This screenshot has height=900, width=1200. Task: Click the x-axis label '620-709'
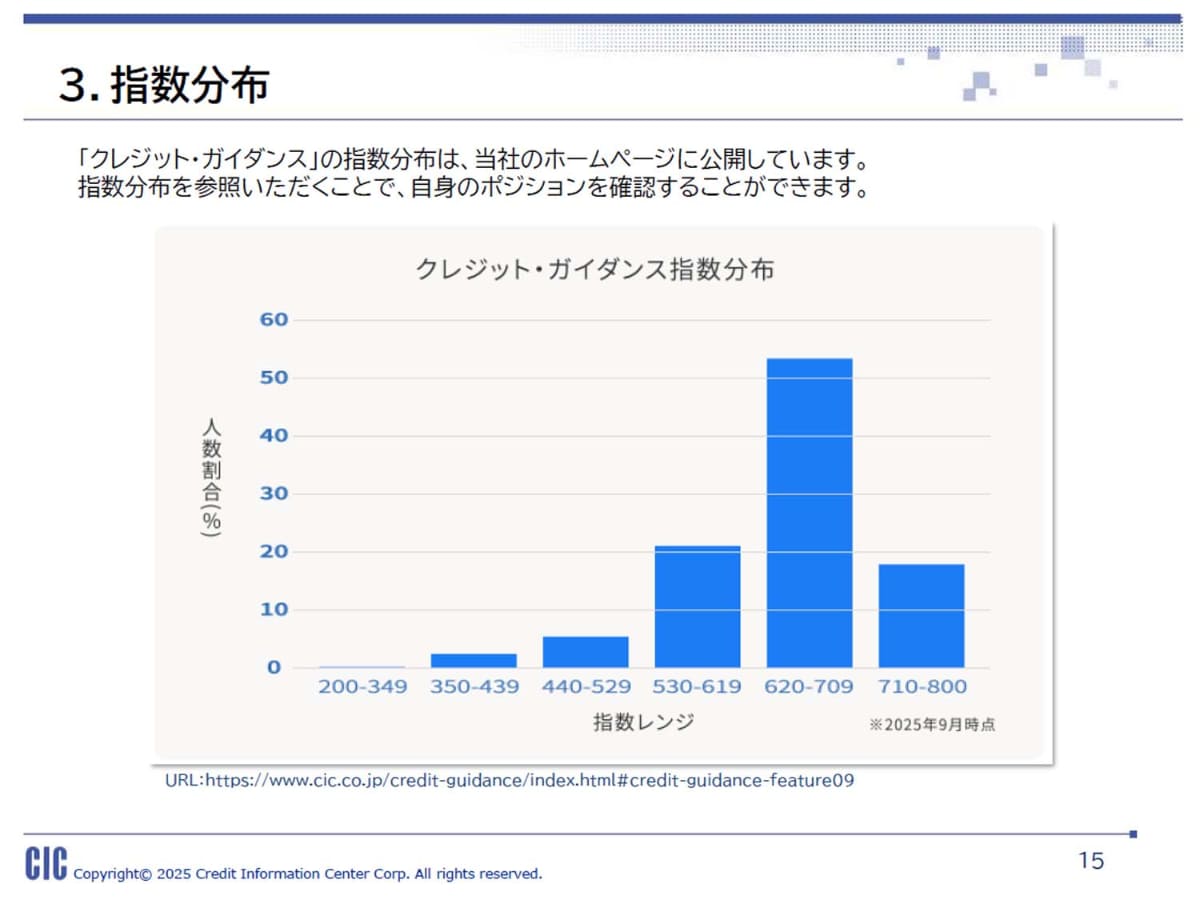810,687
